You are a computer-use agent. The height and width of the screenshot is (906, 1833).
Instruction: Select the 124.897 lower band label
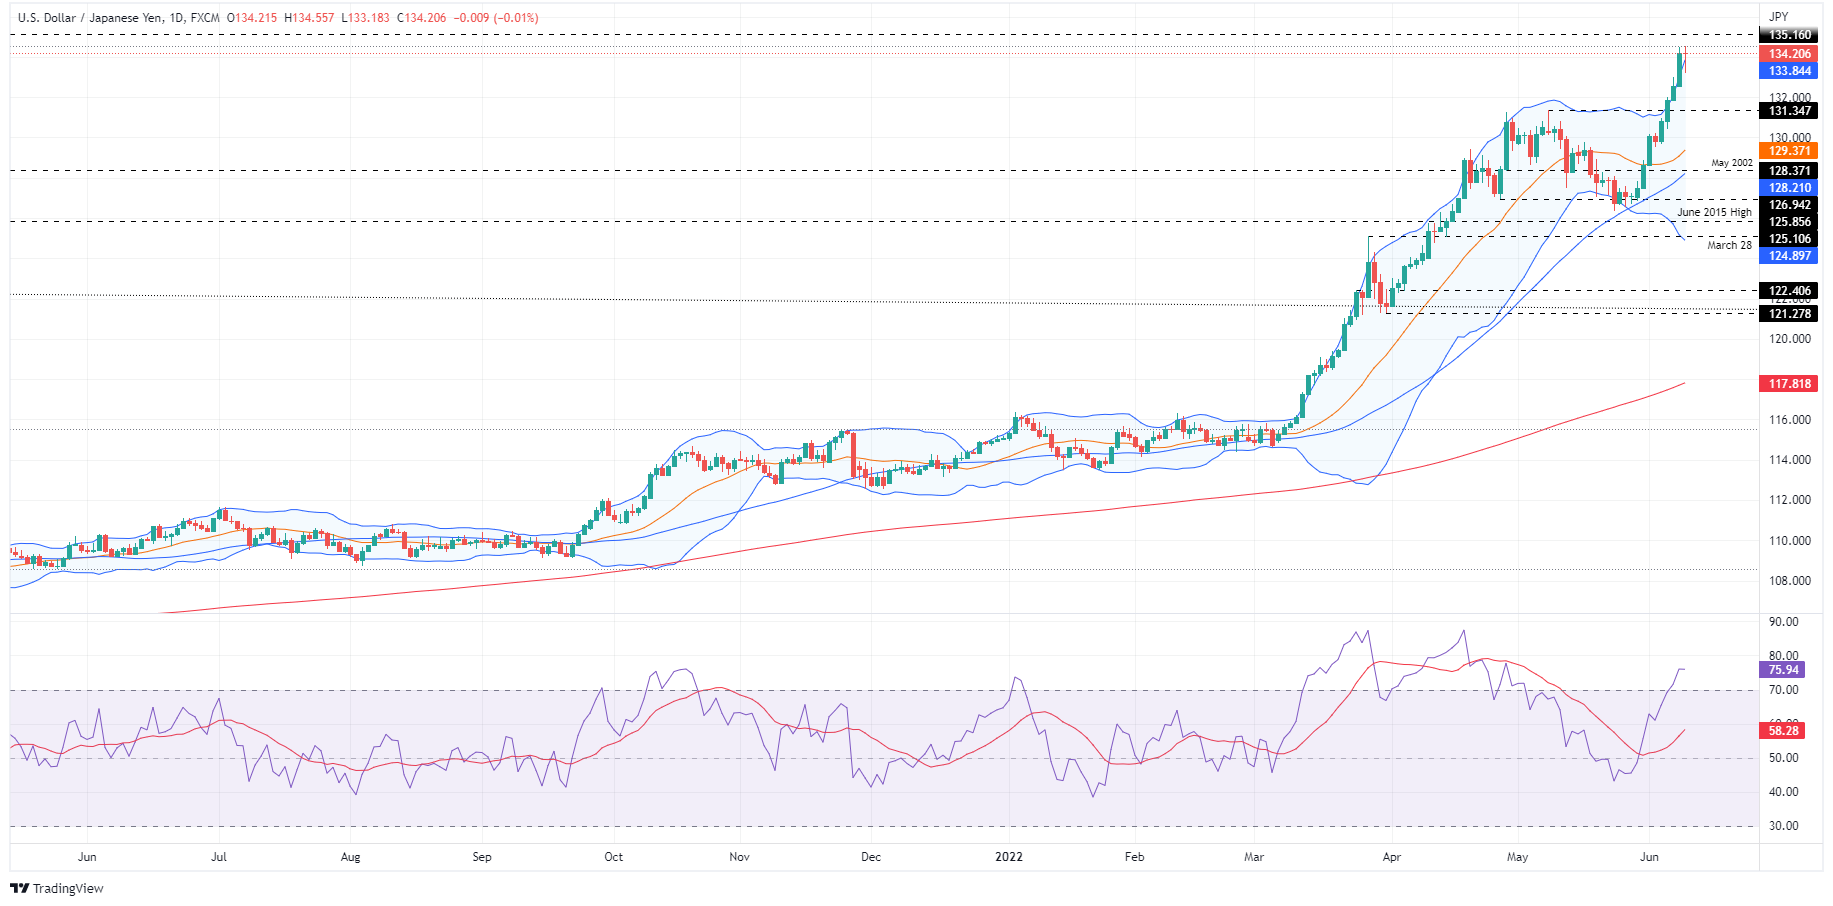pos(1788,256)
